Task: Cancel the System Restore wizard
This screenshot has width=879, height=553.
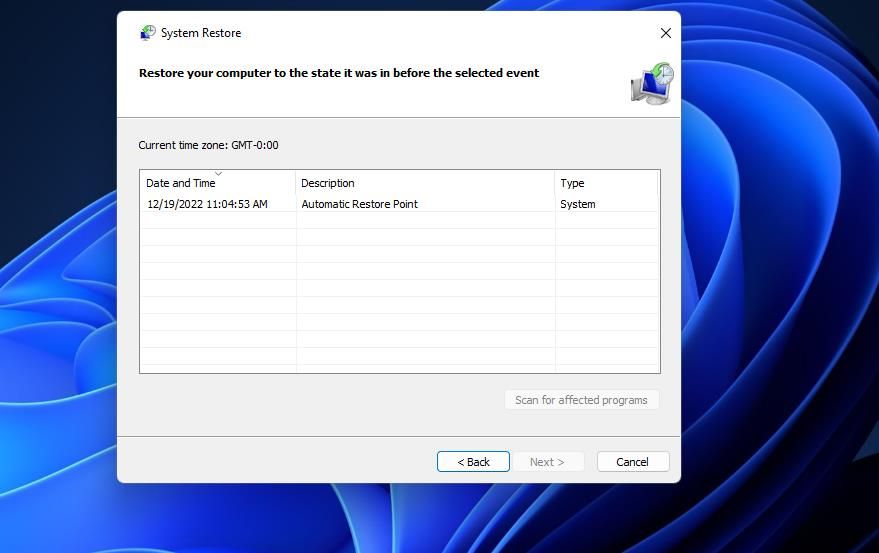Action: [x=633, y=462]
